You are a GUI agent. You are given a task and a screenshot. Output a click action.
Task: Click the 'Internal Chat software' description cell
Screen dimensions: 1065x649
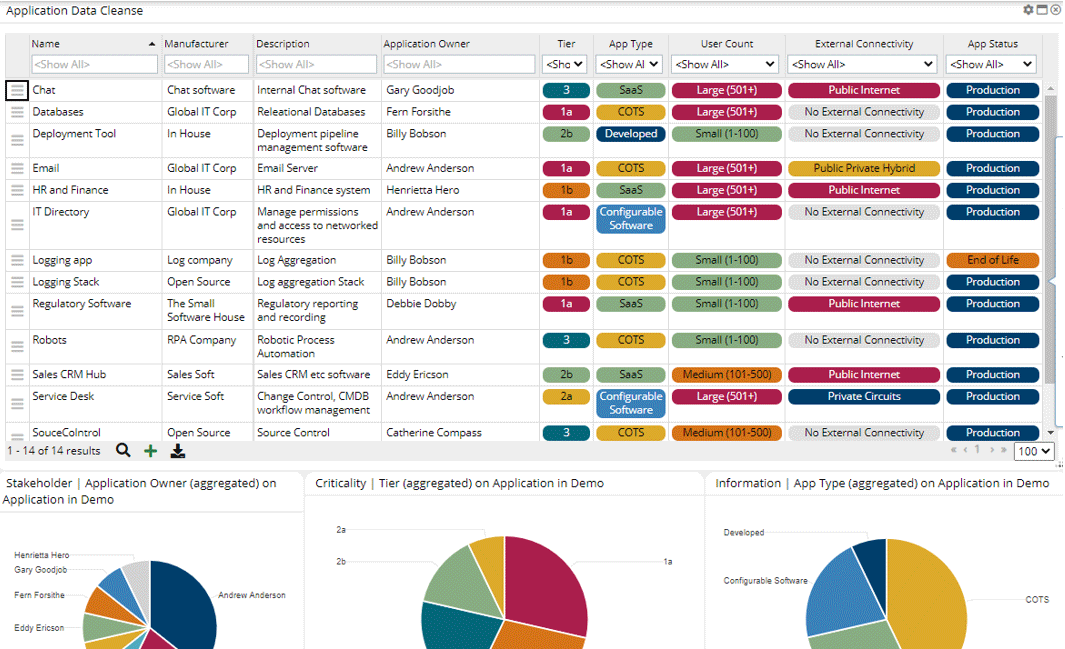click(311, 90)
